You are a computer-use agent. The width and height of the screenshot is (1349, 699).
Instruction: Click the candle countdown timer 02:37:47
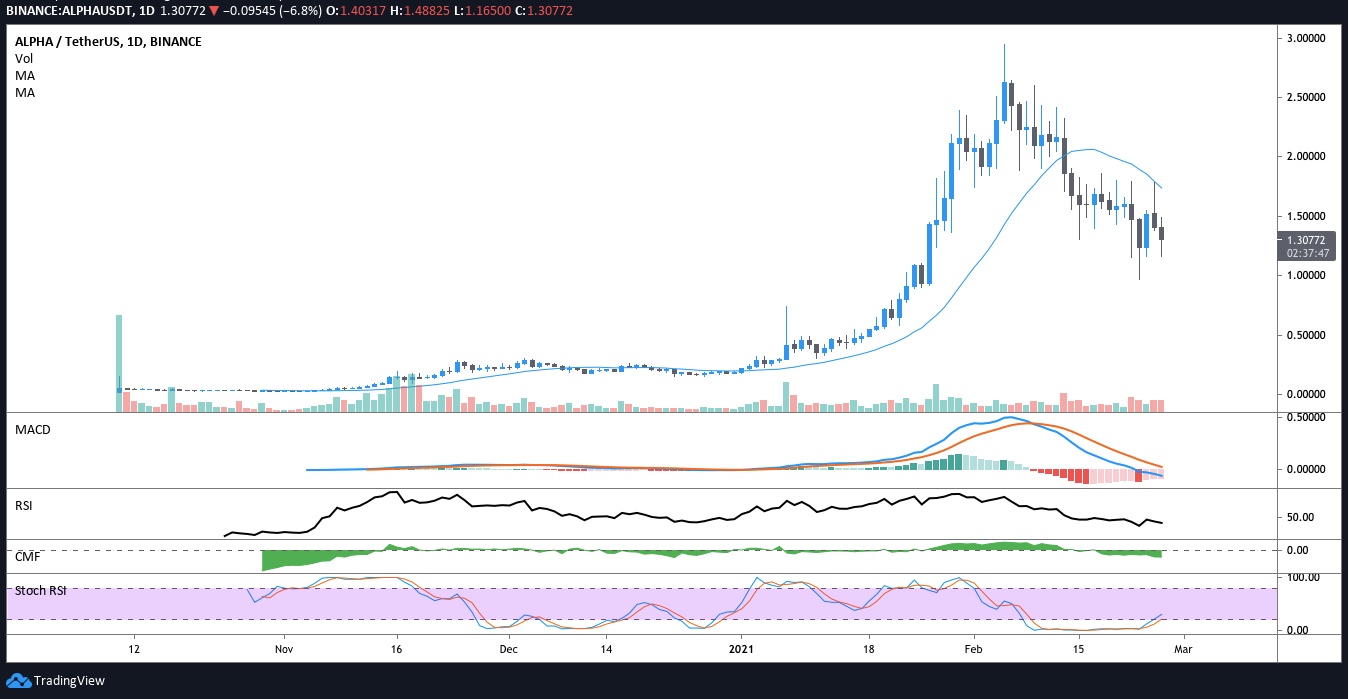1308,254
